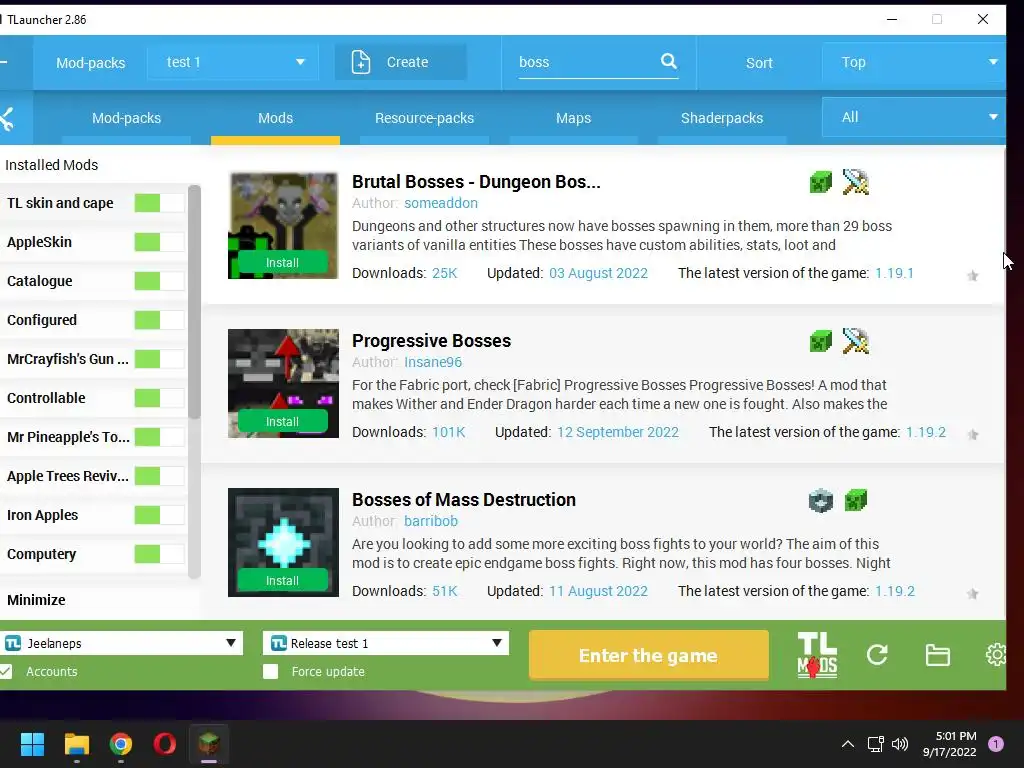1024x768 pixels.
Task: Open the Maps tab
Action: coord(573,118)
